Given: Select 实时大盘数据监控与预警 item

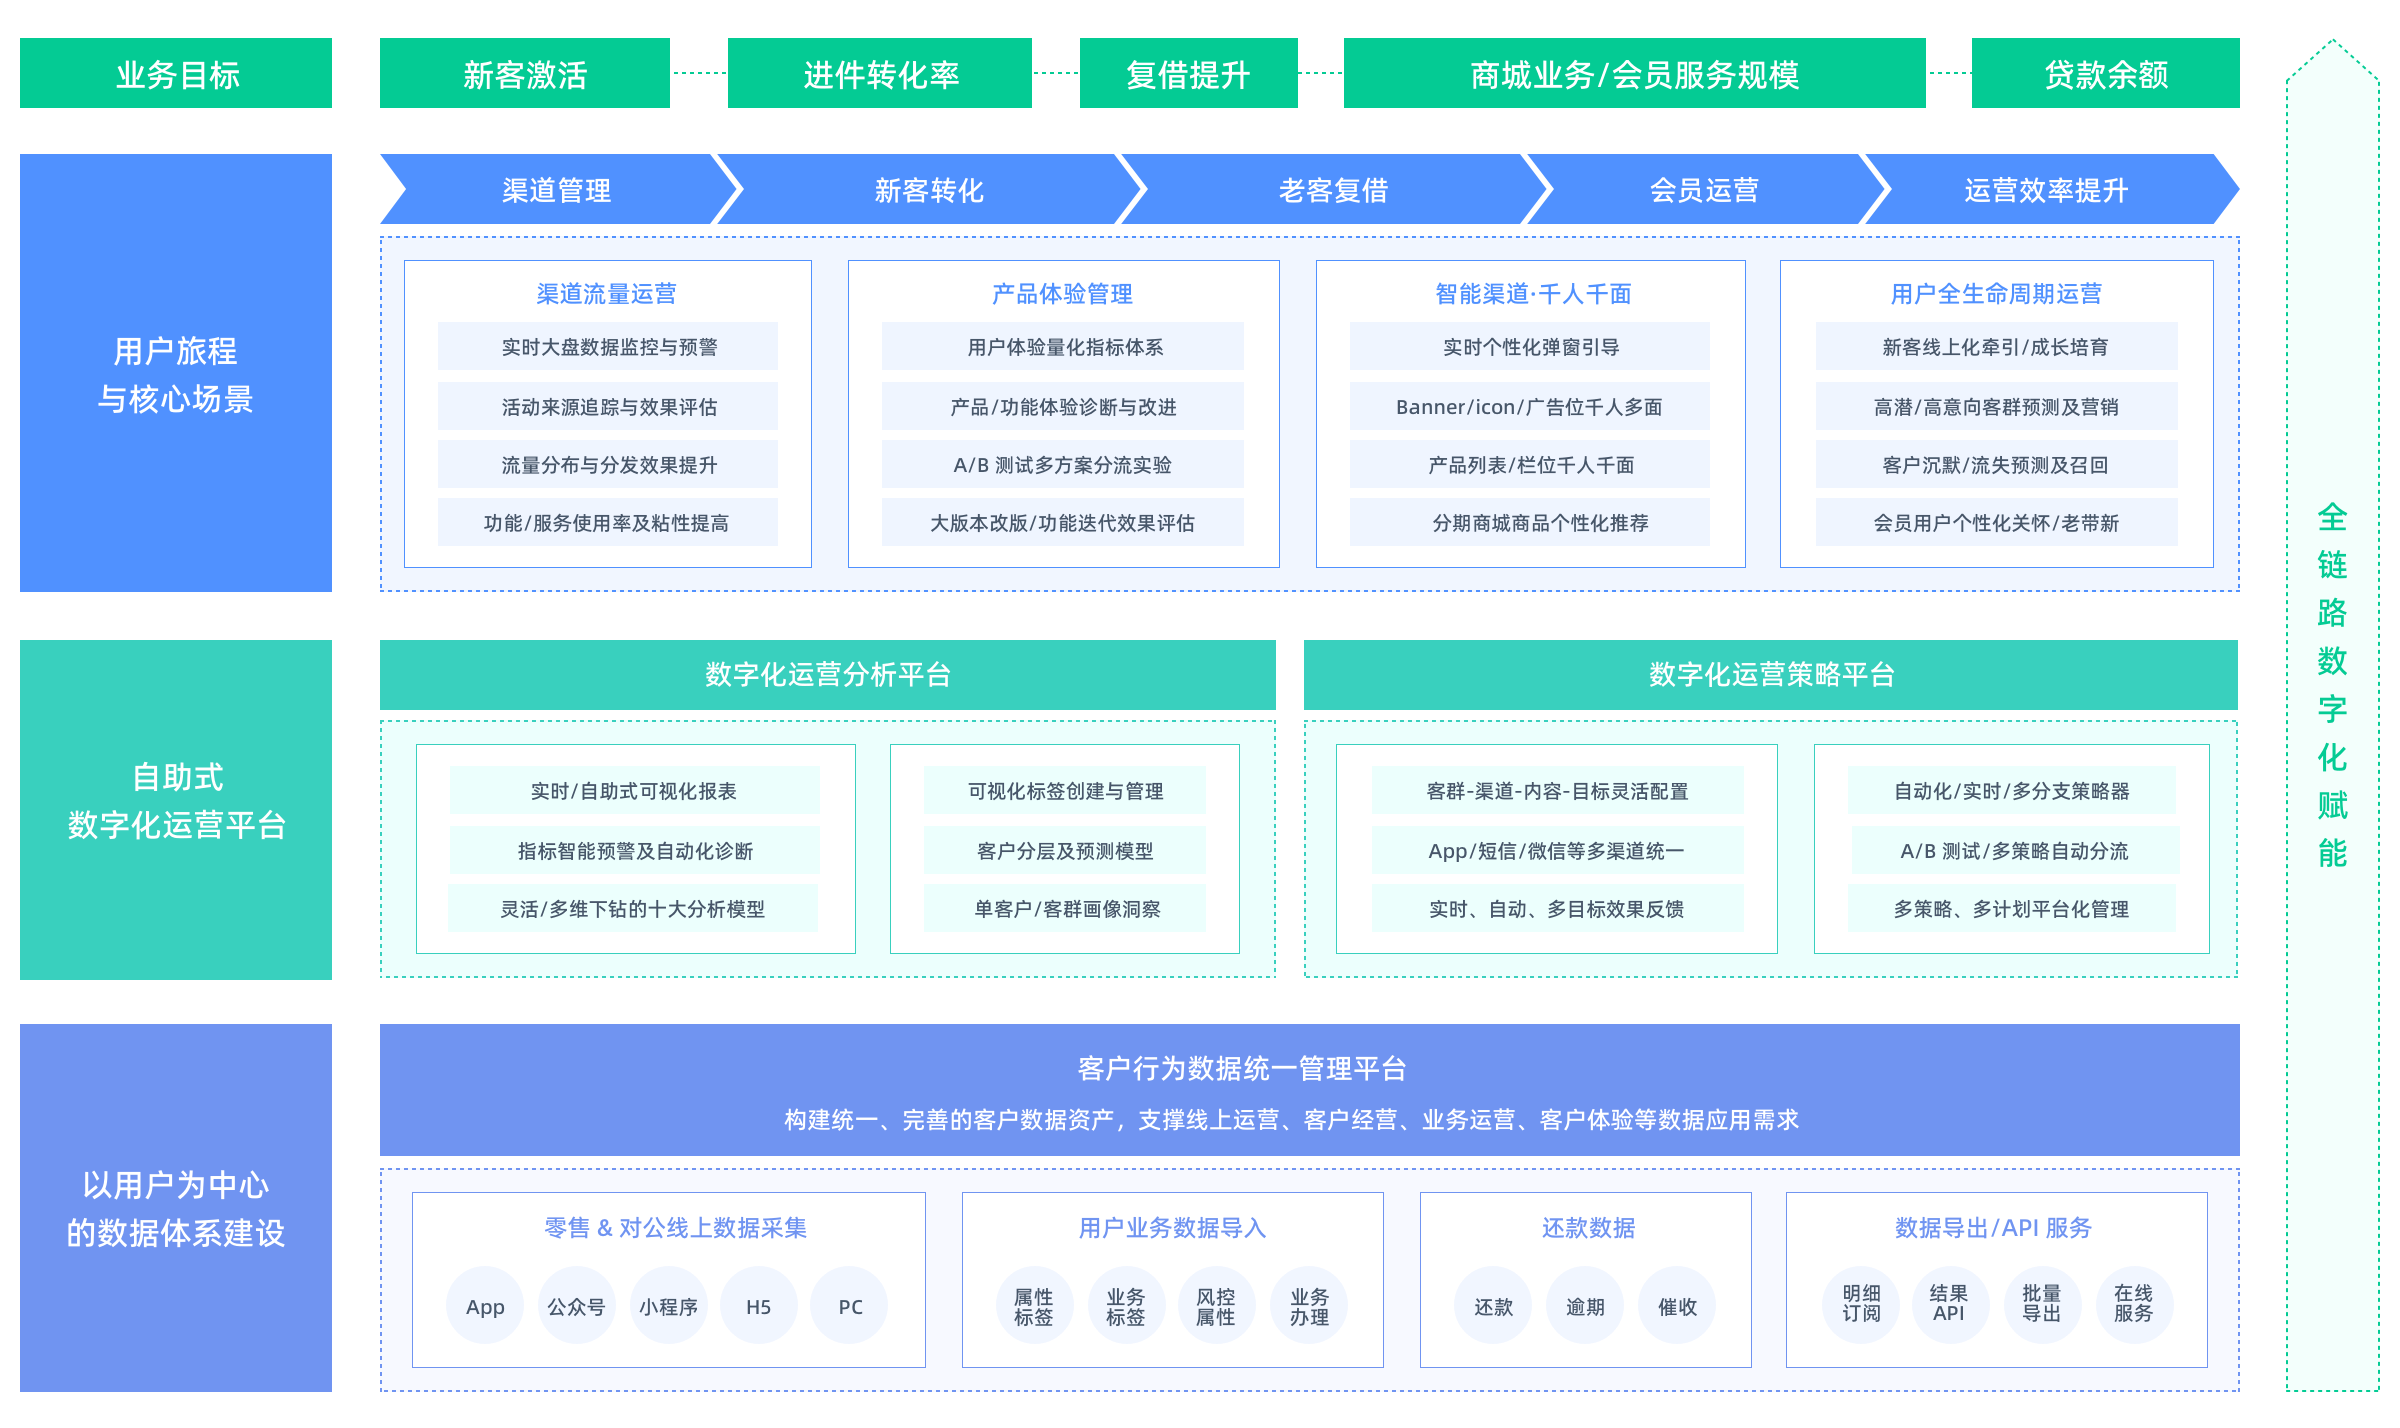Looking at the screenshot, I should (x=608, y=346).
